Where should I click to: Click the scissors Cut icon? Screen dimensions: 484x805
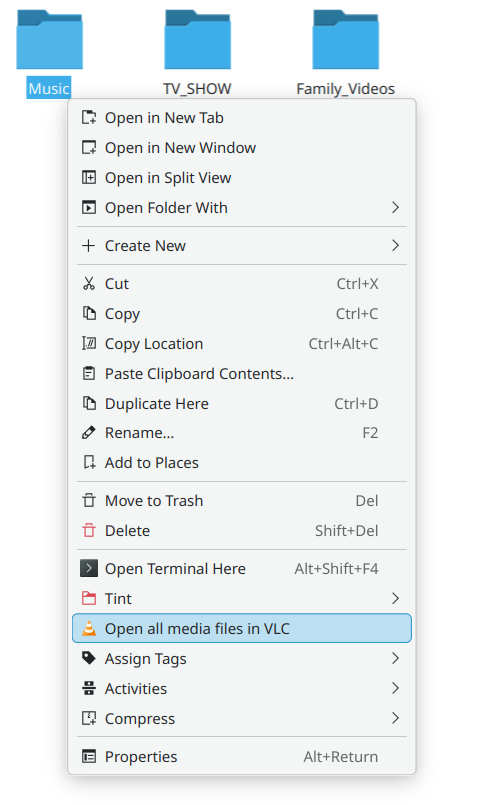(89, 283)
